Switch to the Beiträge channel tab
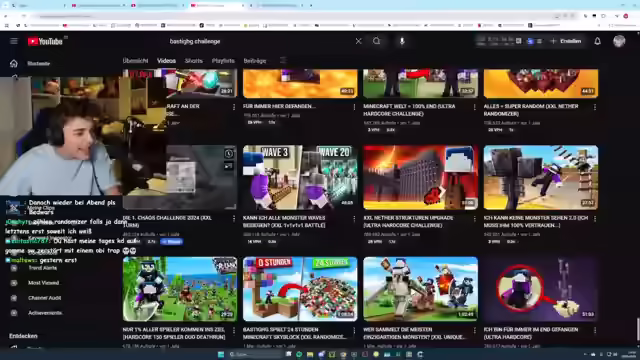 coord(255,61)
